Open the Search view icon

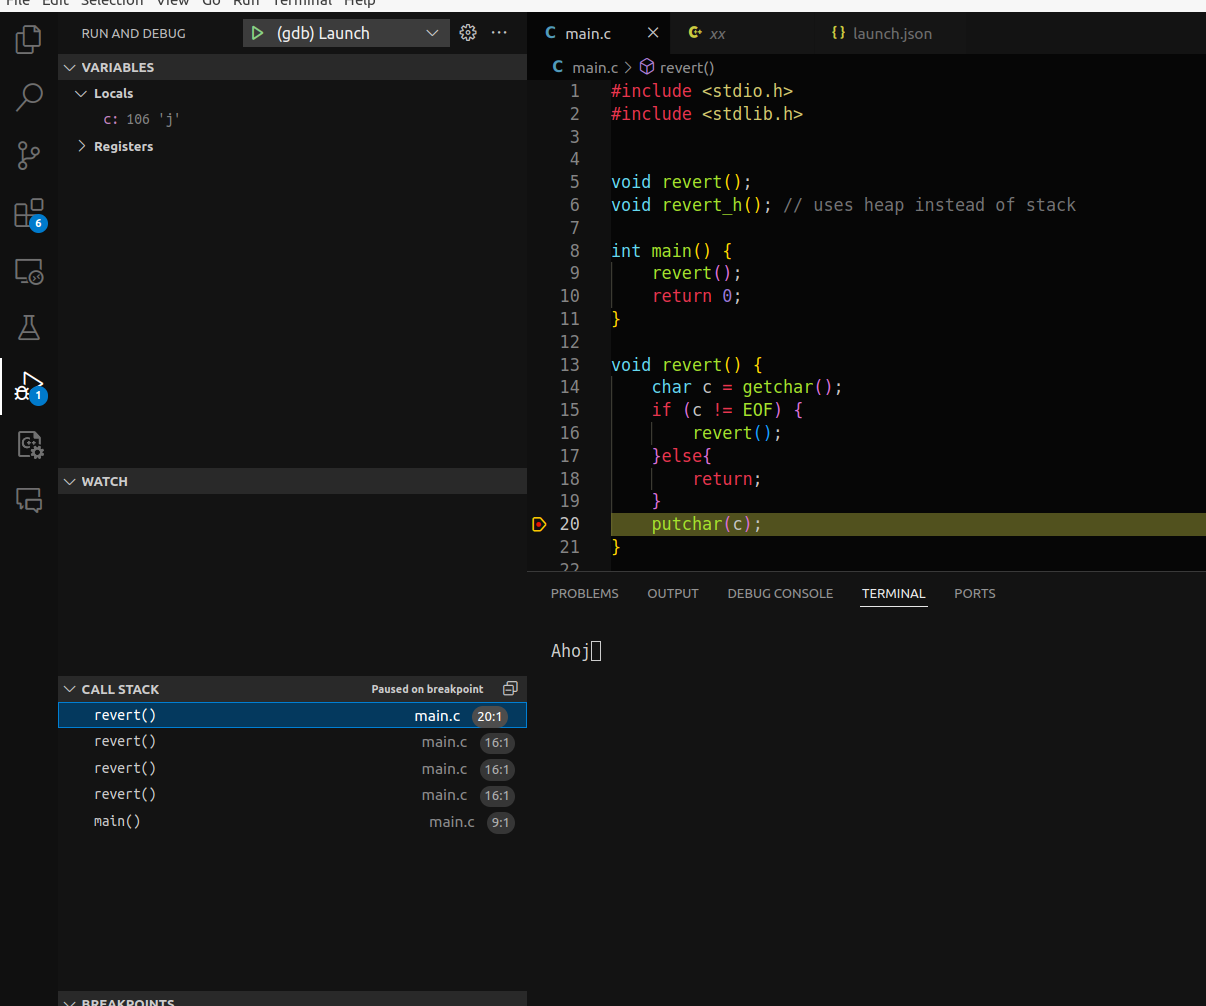click(x=29, y=98)
